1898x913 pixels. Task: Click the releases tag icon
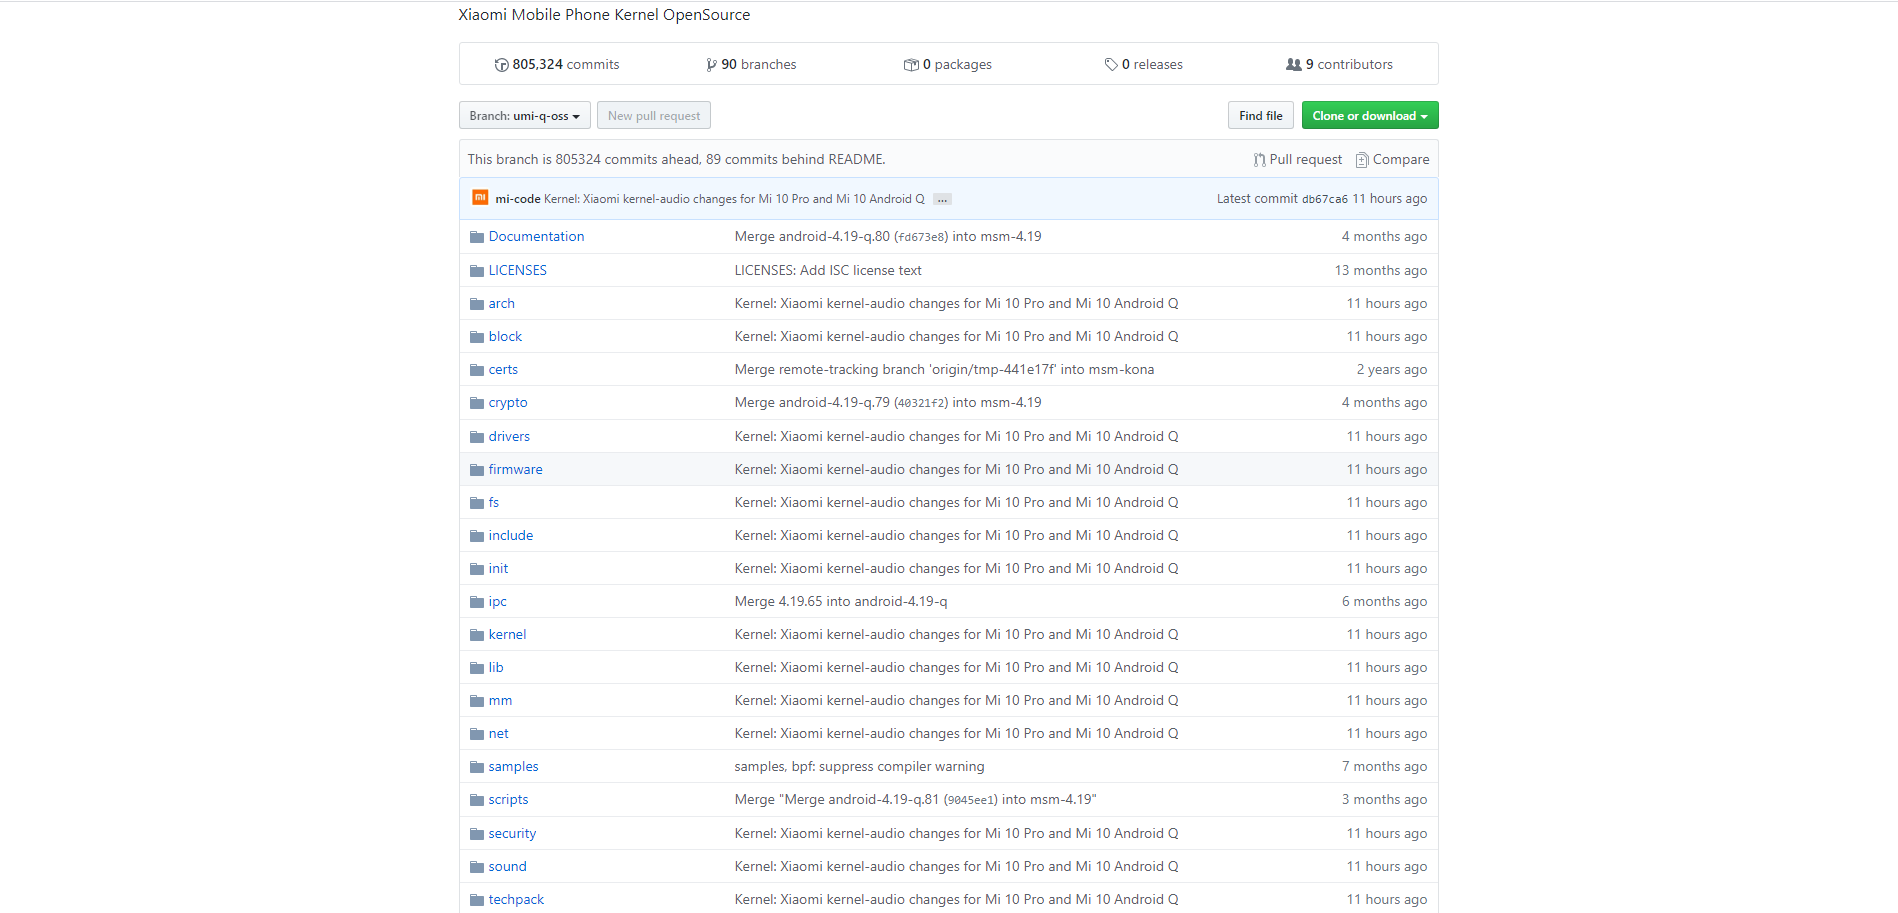coord(1111,65)
